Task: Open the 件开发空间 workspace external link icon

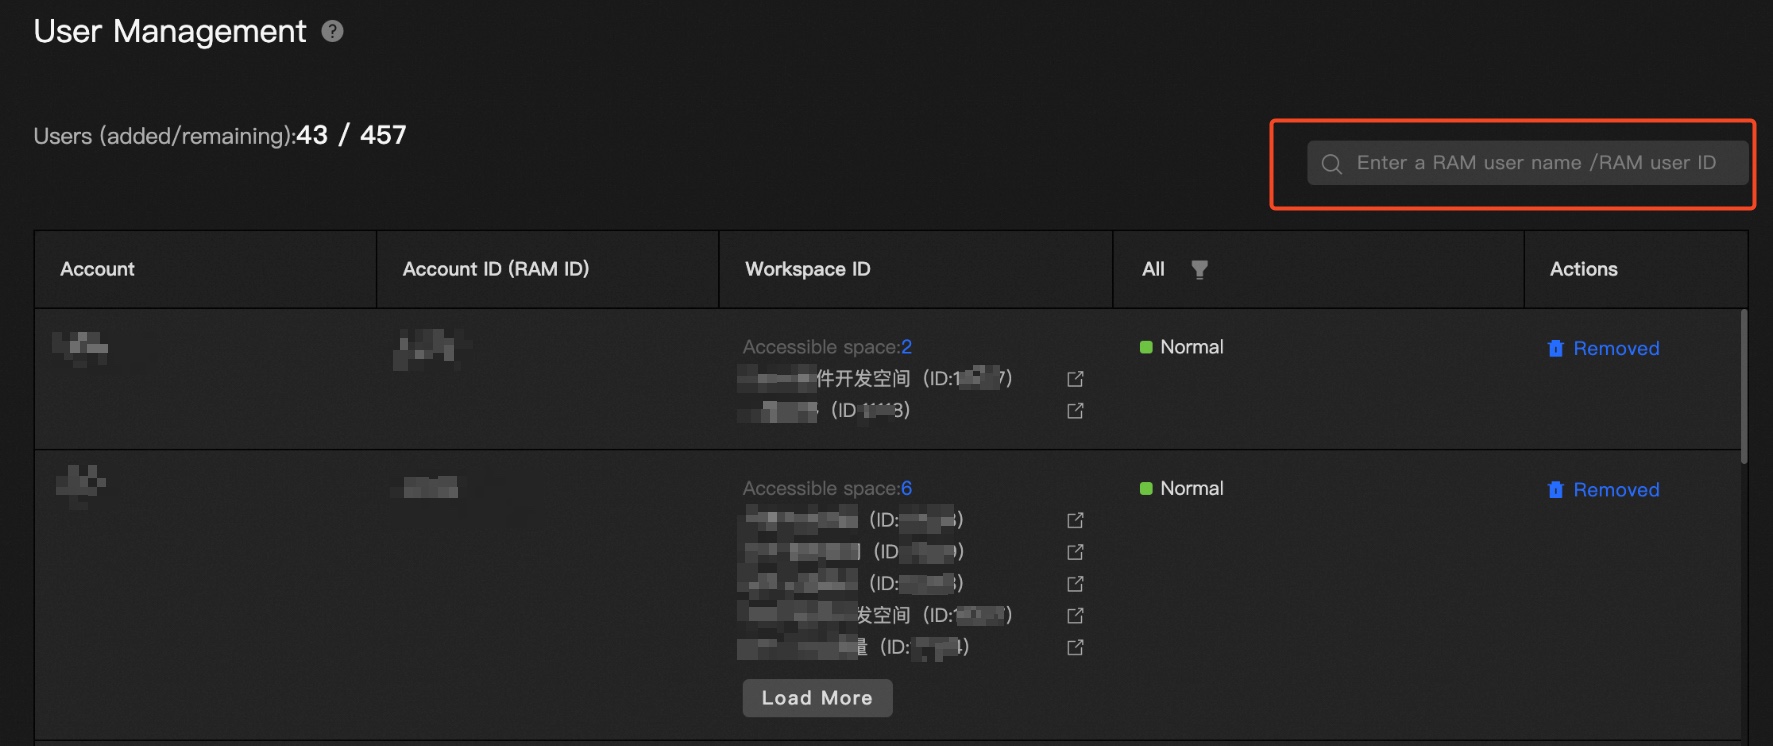Action: [1075, 379]
